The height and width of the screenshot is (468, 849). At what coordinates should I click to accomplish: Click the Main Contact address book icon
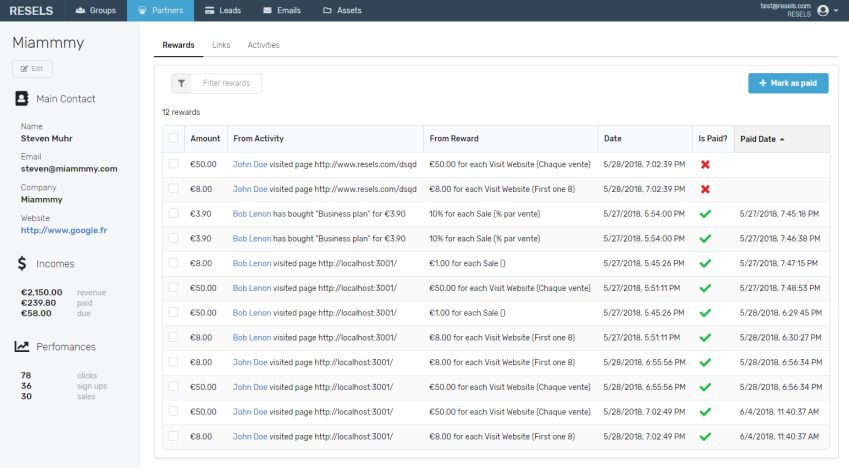(x=22, y=99)
